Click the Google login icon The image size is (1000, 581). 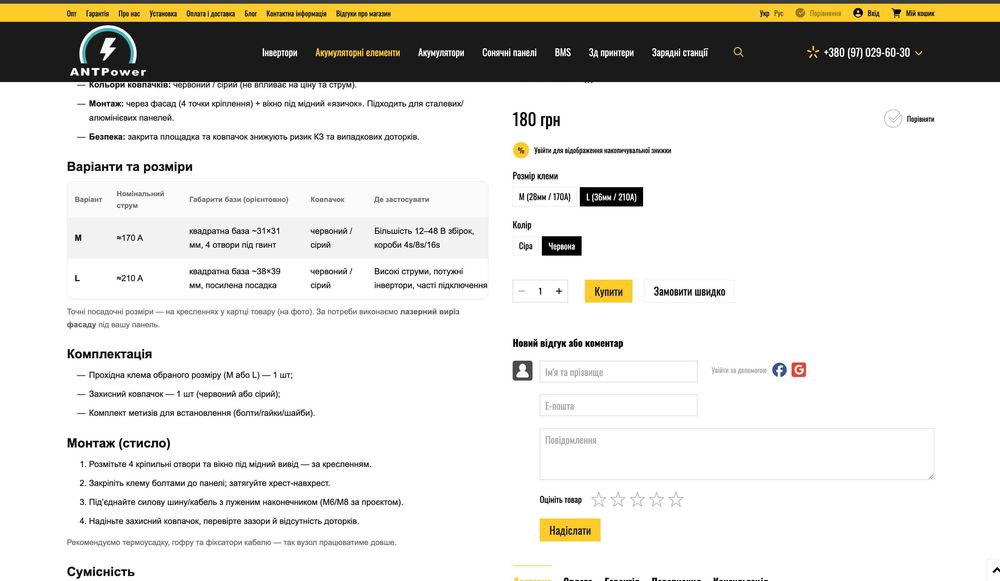coord(798,370)
